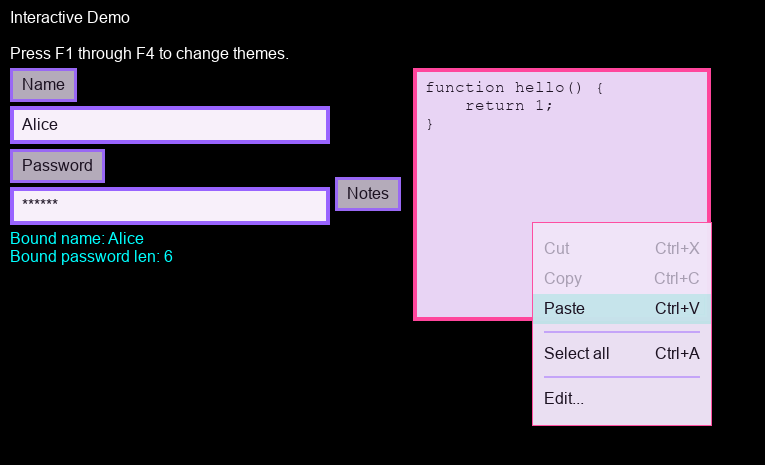Click the Ctrl+A shortcut hint
765x465 pixels.
(677, 353)
